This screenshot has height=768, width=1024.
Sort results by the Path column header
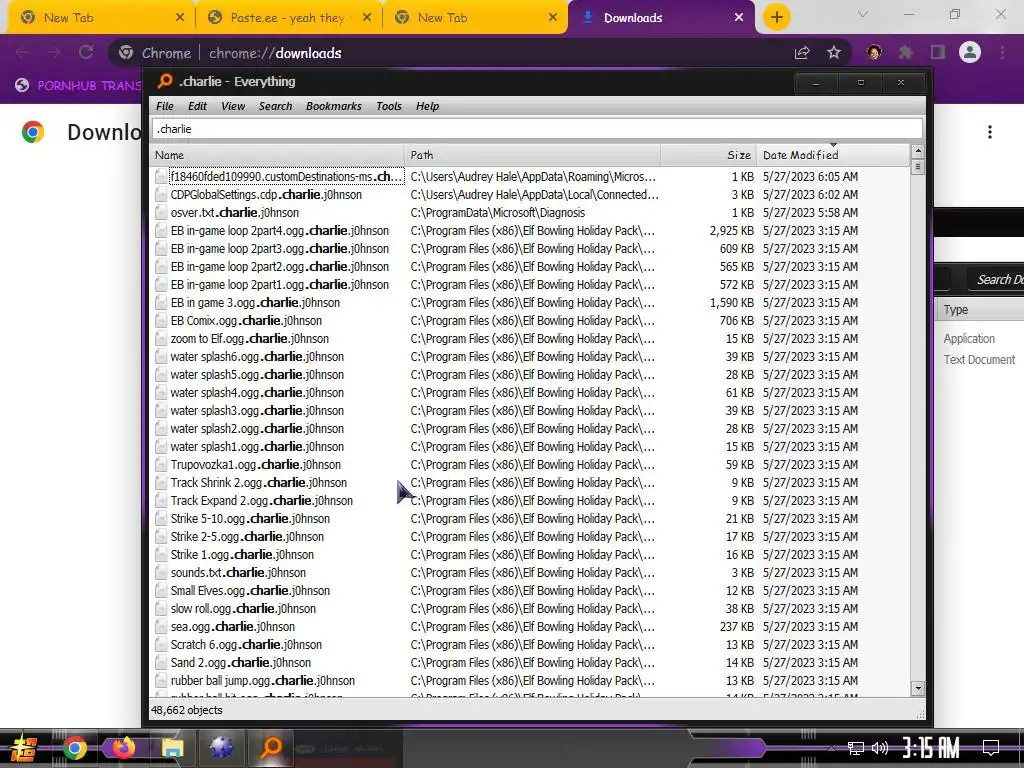coord(532,155)
